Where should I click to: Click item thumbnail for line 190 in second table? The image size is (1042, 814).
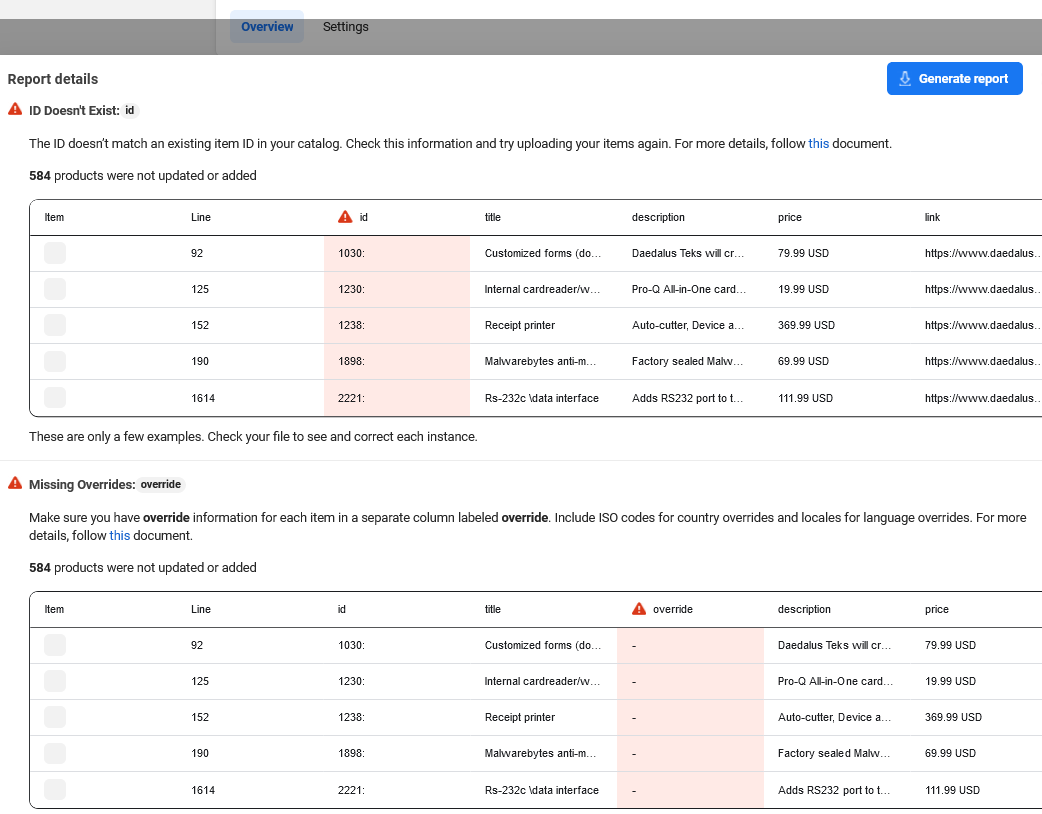(55, 753)
